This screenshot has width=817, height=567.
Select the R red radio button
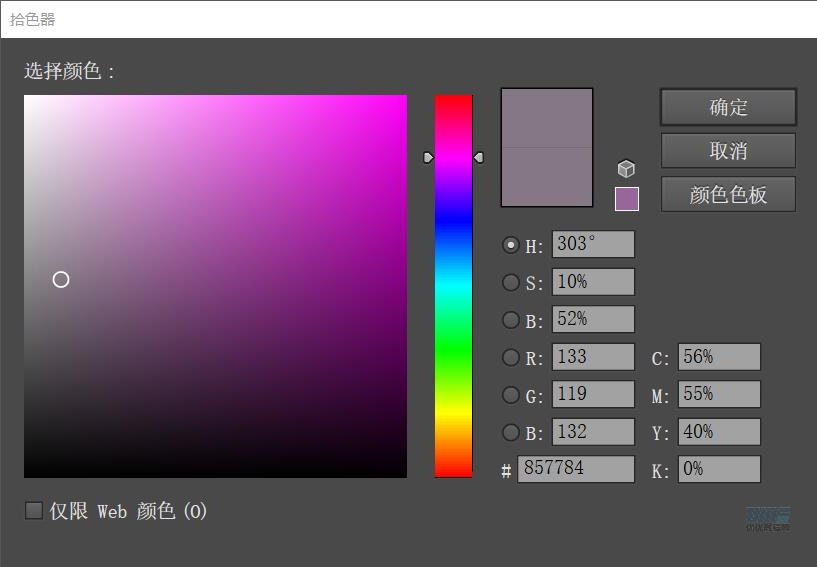[x=511, y=358]
